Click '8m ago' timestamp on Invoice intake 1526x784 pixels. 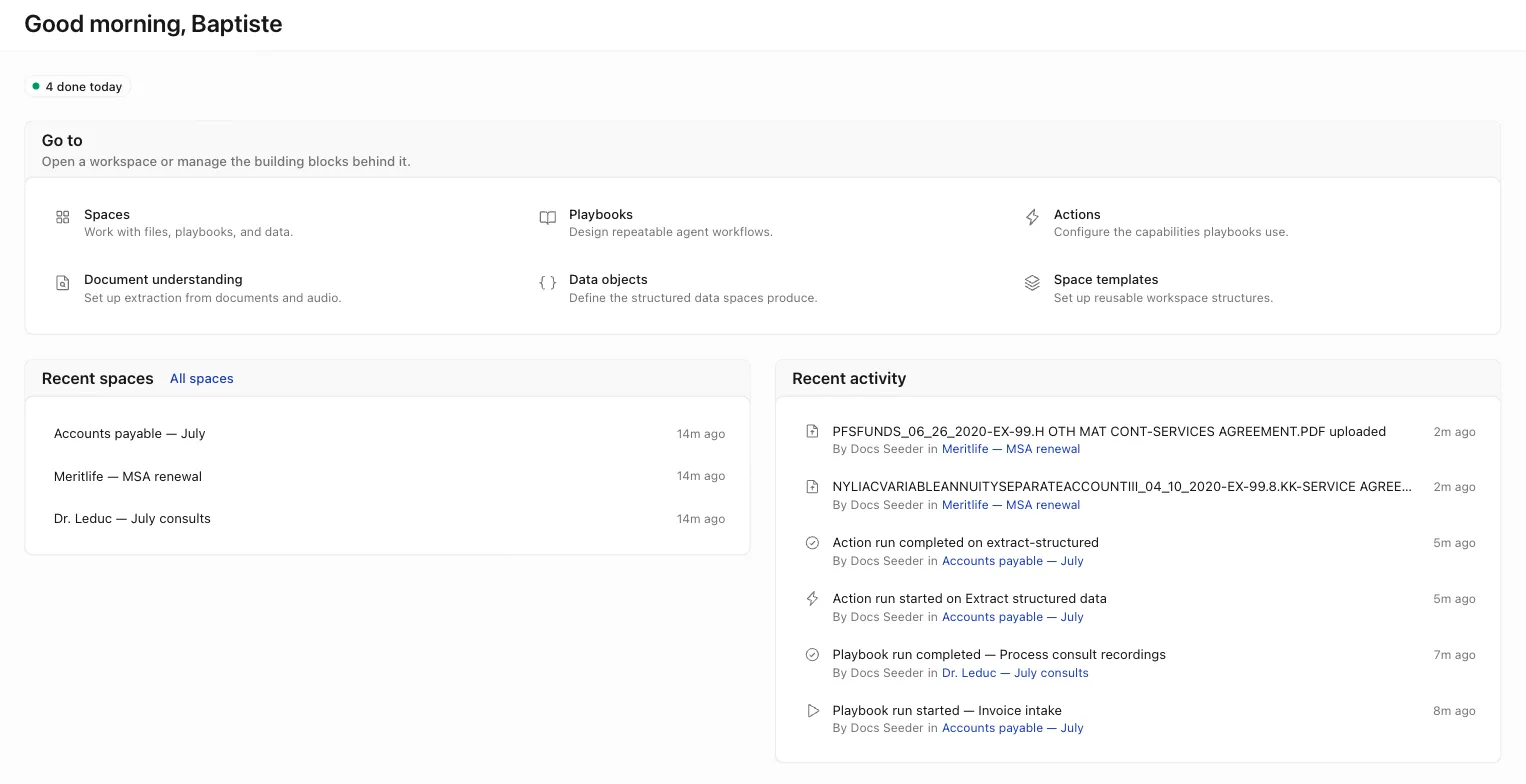1454,711
